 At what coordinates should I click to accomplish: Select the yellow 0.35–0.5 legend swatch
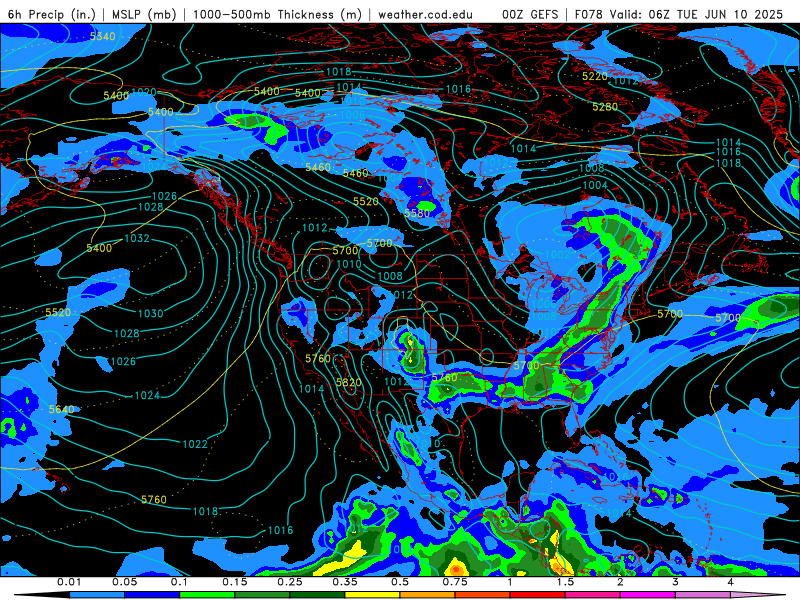[x=372, y=595]
